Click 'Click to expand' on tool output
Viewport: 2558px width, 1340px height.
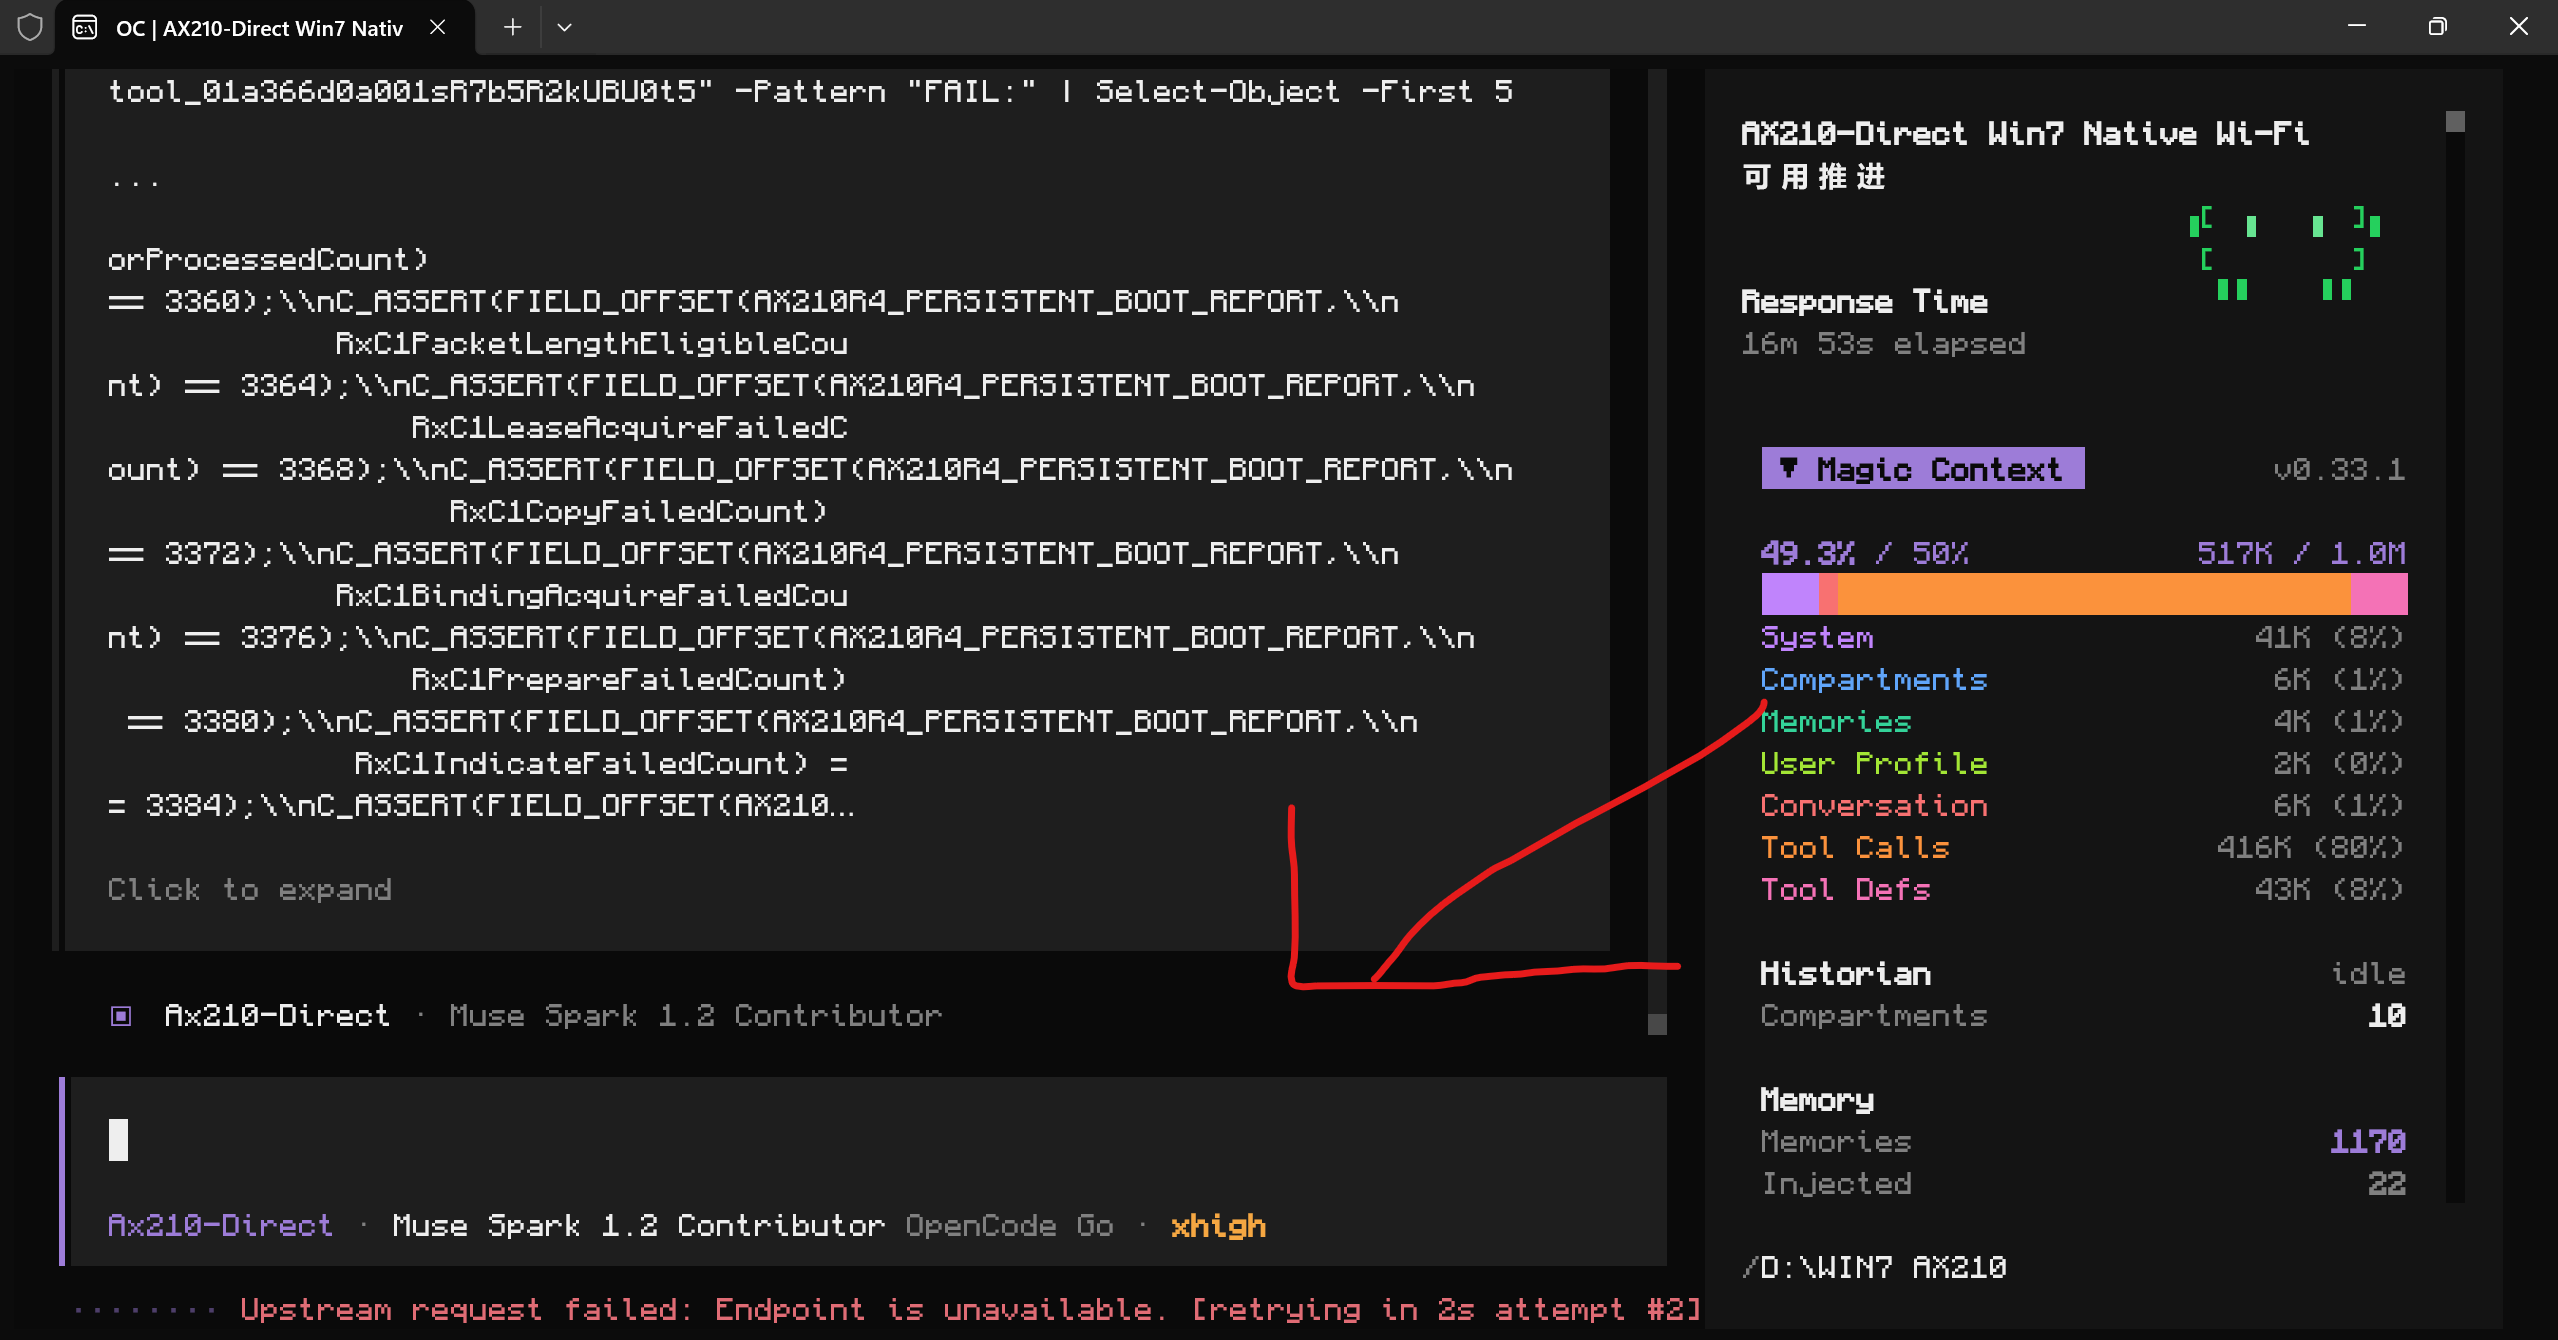[249, 889]
